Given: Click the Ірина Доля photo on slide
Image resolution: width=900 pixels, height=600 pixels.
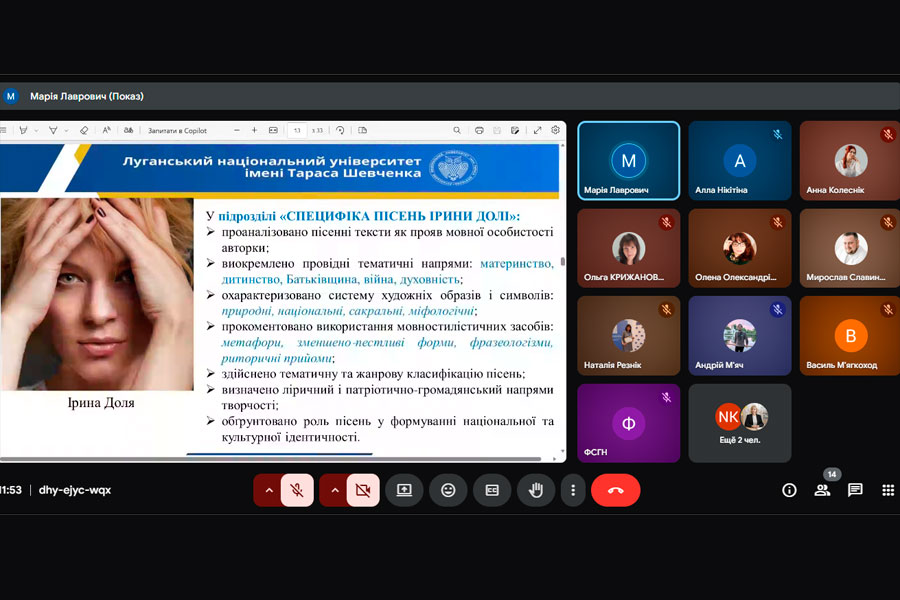Looking at the screenshot, I should pos(97,294).
